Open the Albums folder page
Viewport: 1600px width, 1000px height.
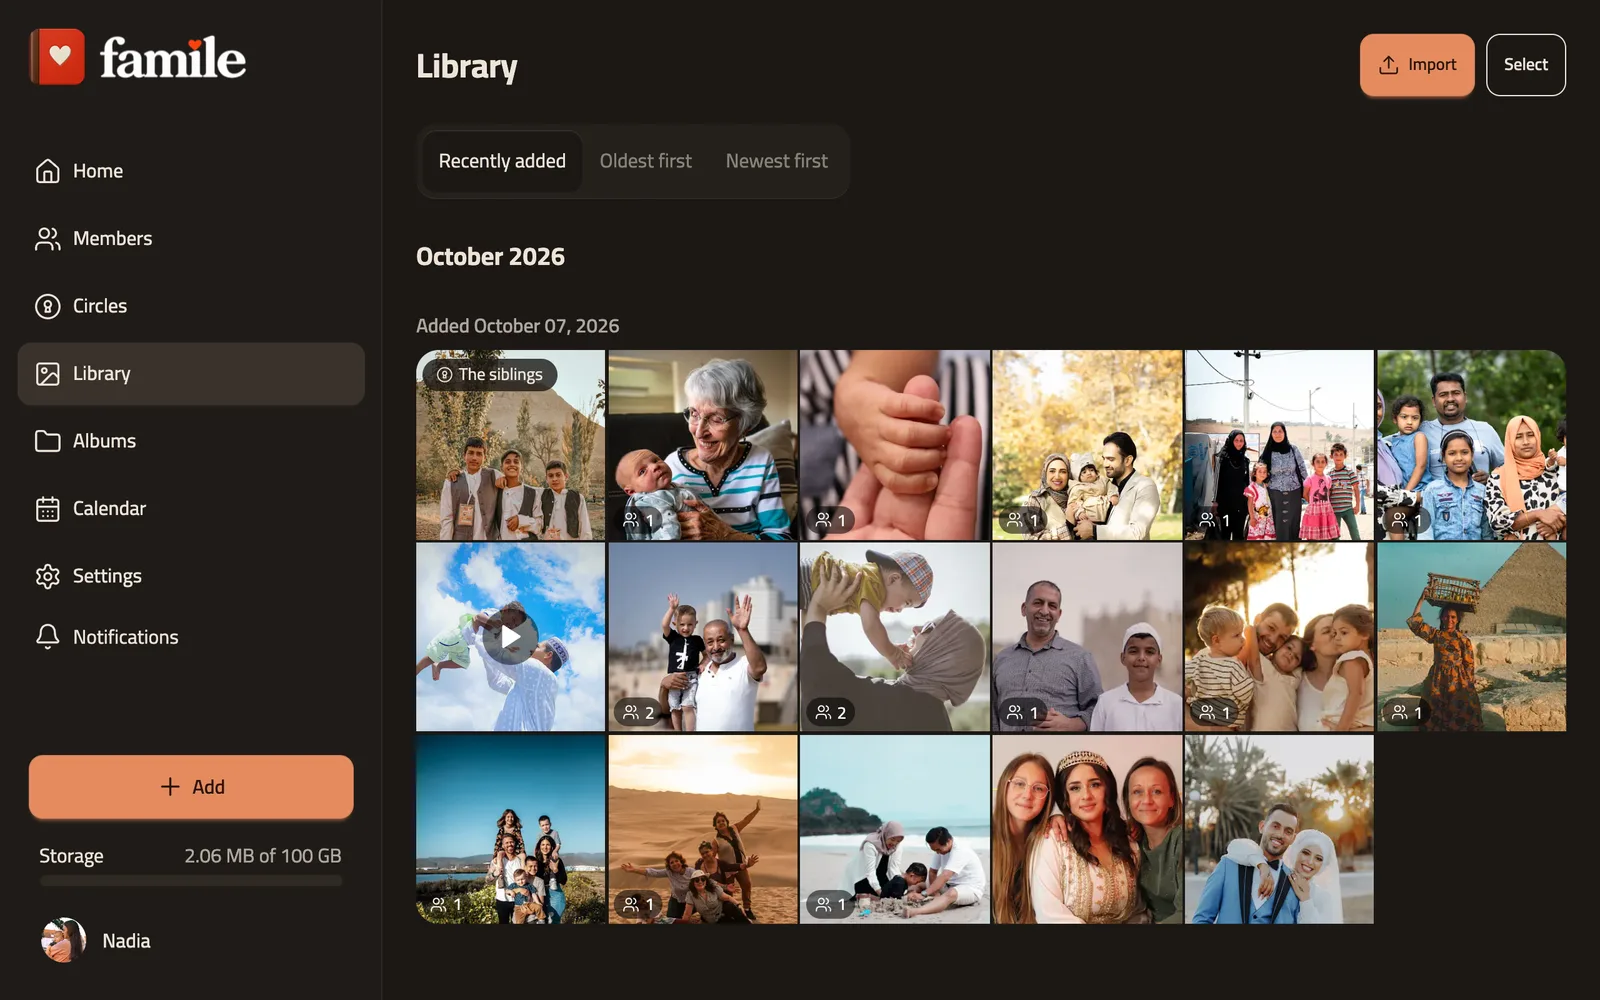coord(190,441)
